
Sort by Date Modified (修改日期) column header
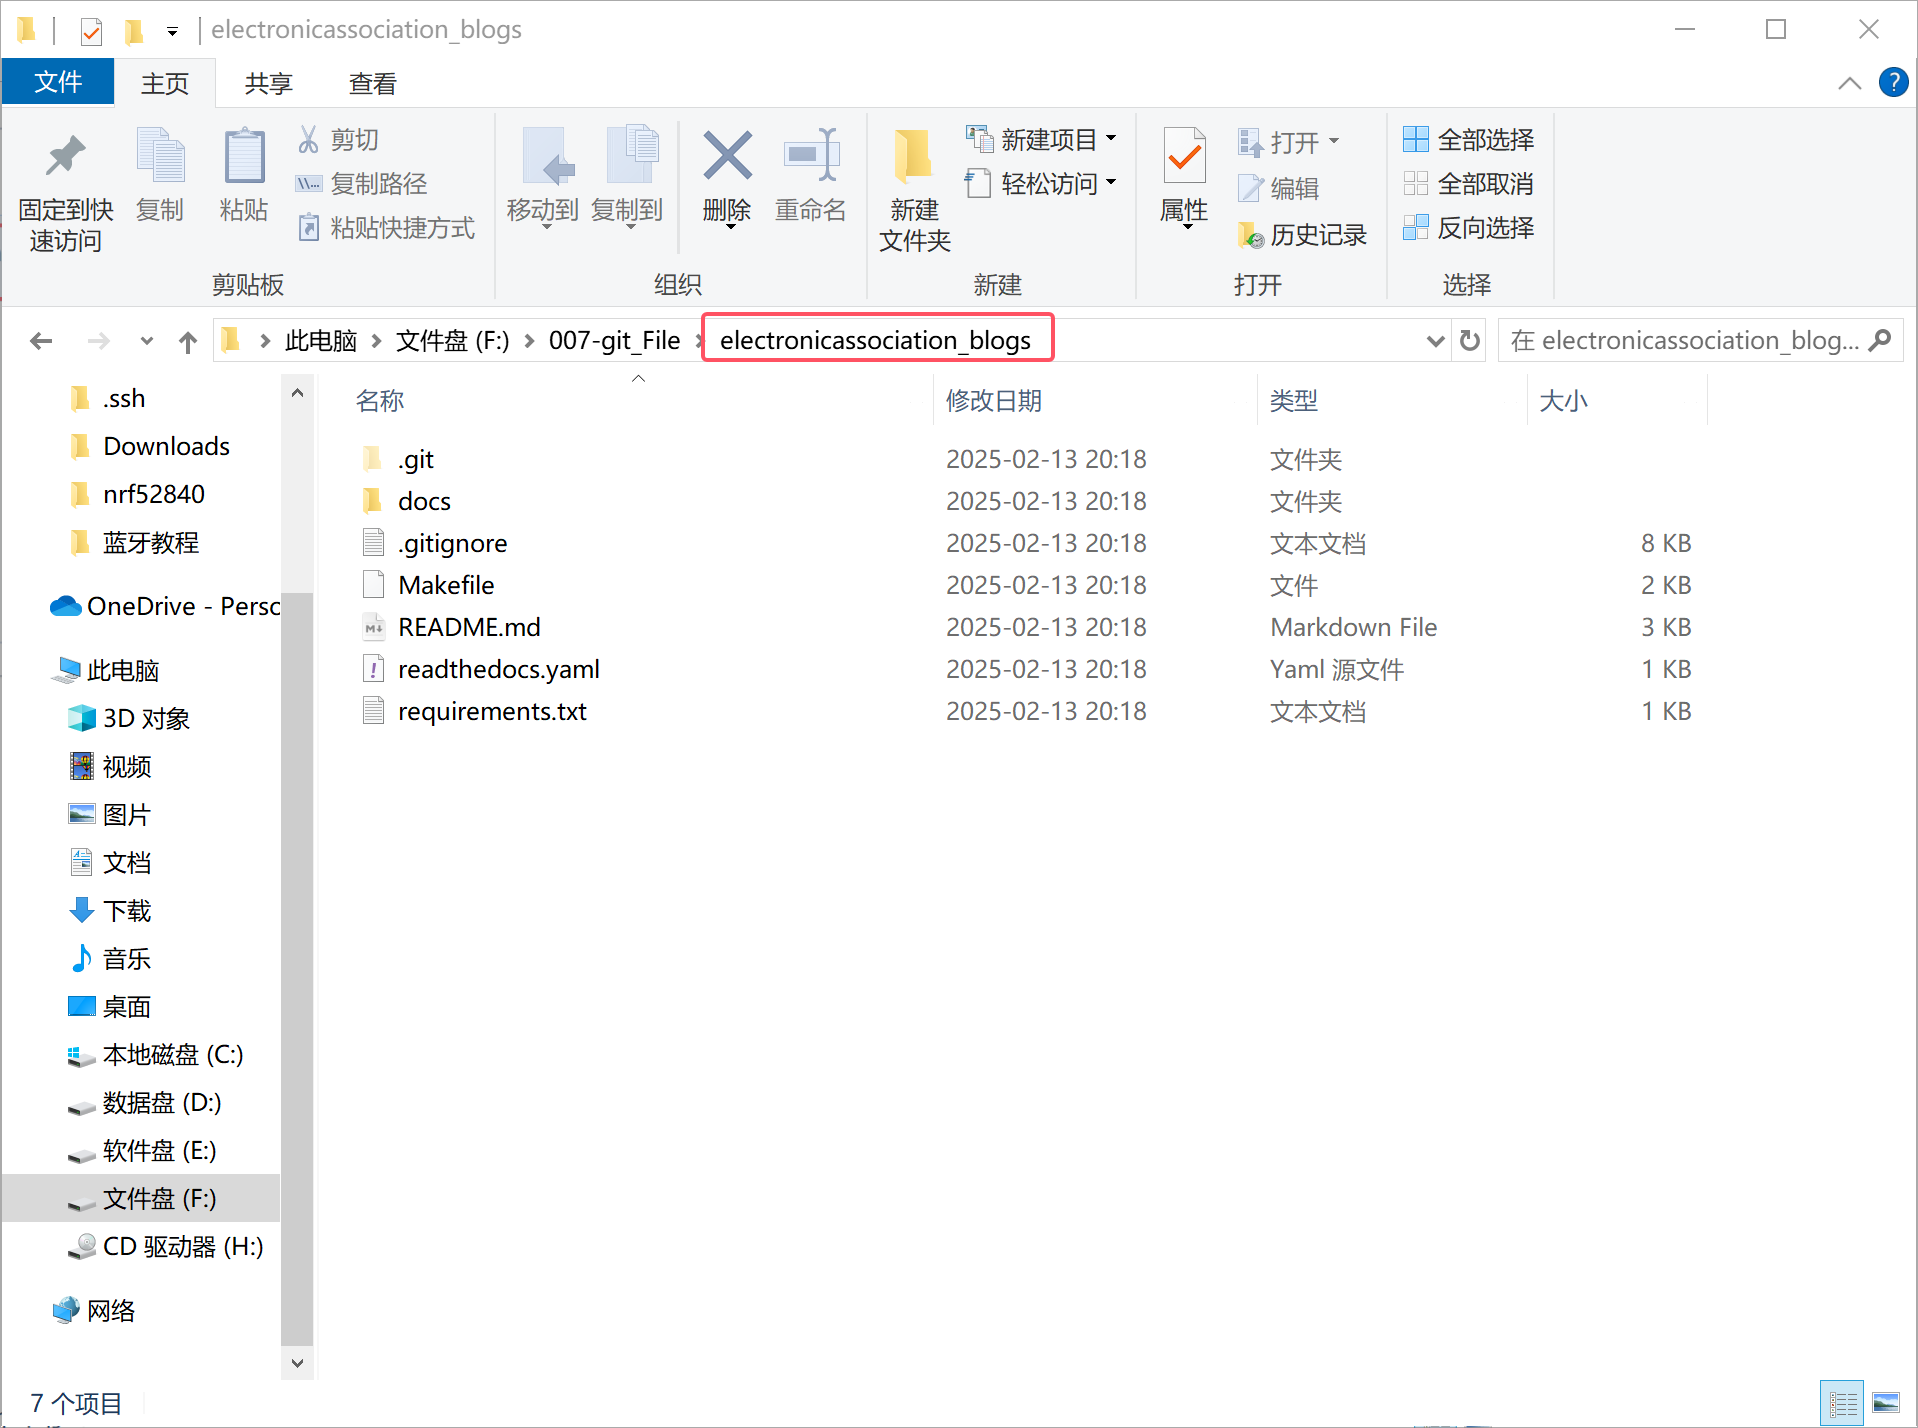coord(1095,400)
